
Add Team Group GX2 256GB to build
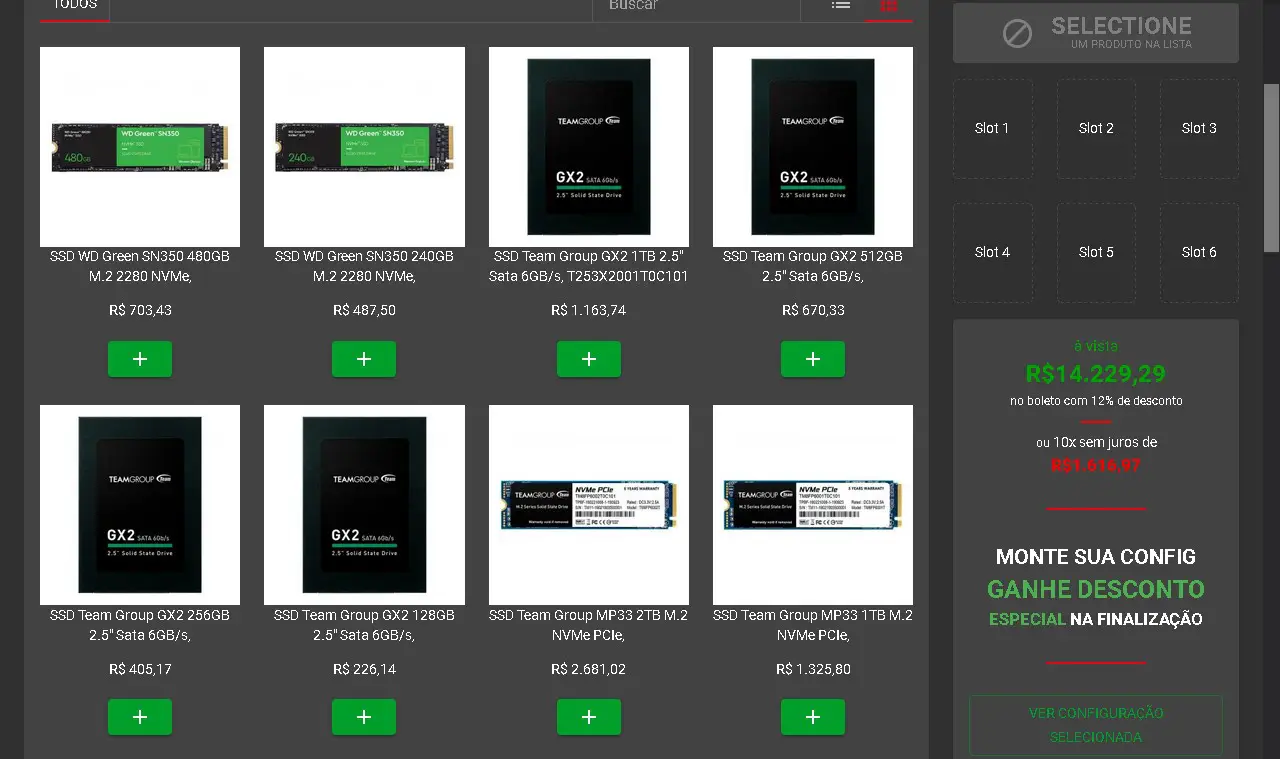point(140,717)
